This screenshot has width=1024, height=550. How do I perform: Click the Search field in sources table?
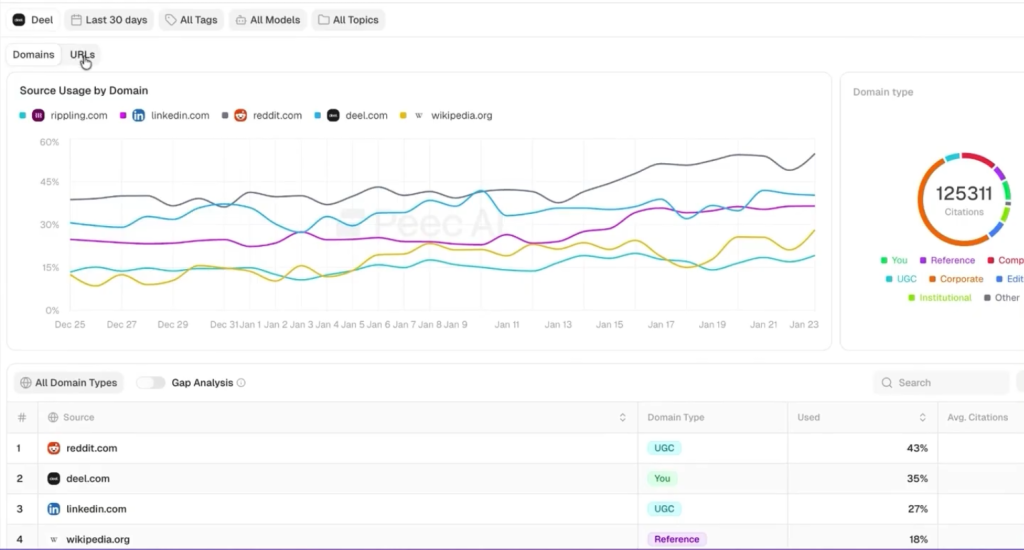[941, 383]
